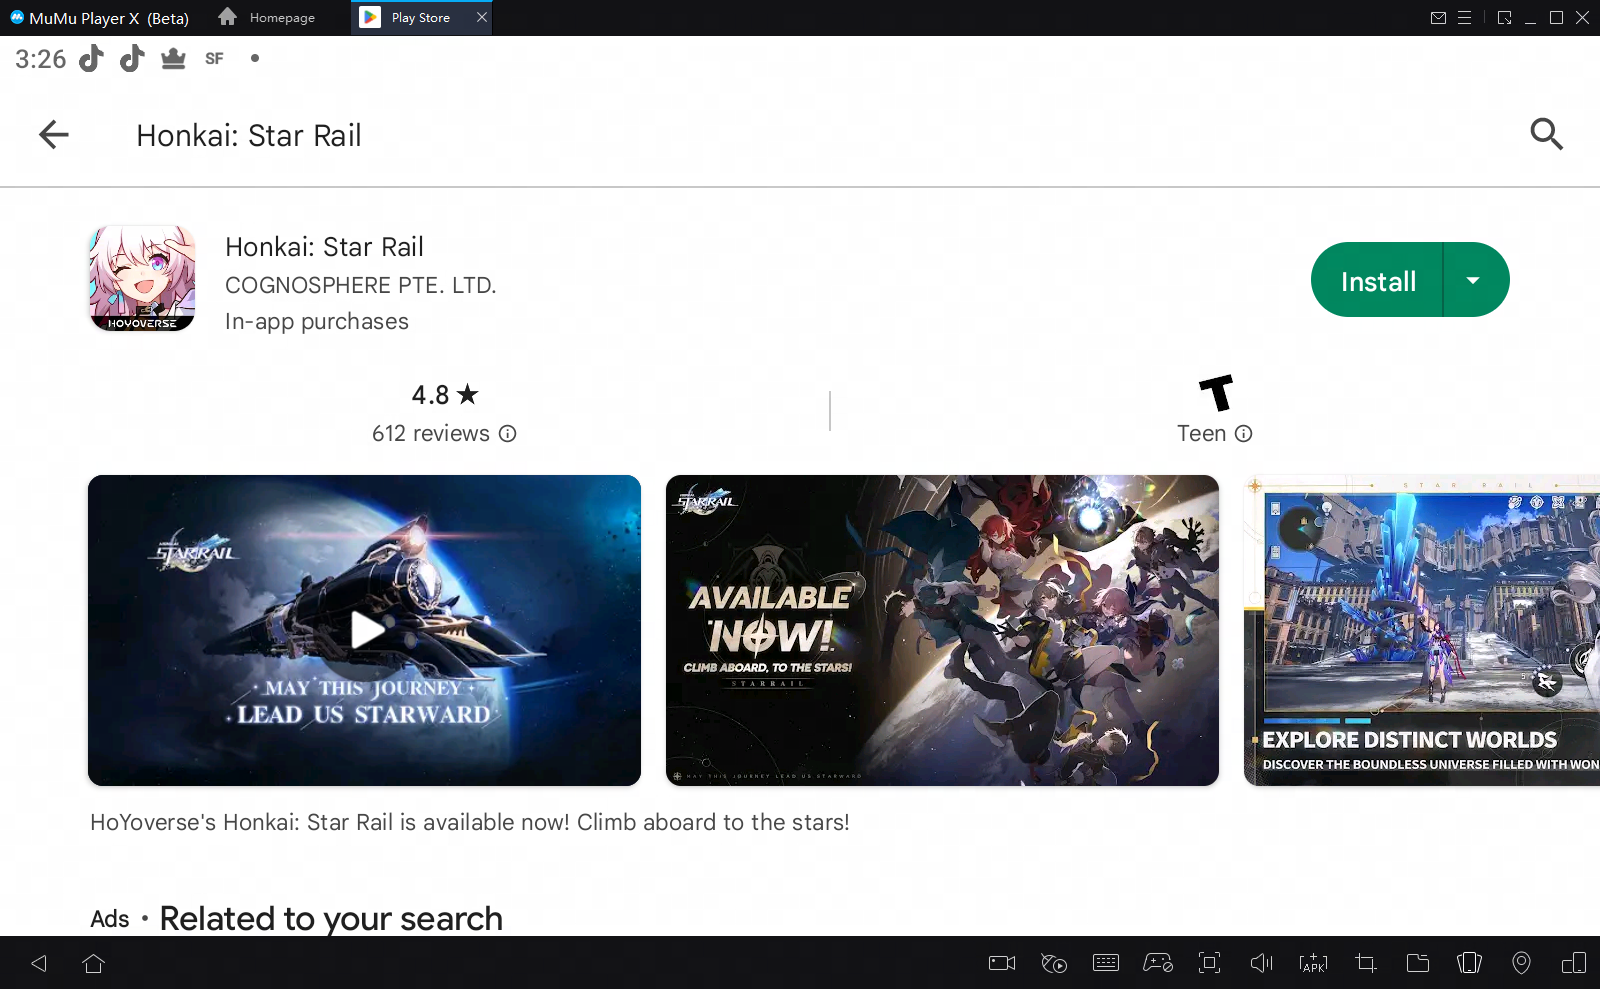Expand the Install options dropdown arrow
Image resolution: width=1600 pixels, height=989 pixels.
click(1473, 281)
